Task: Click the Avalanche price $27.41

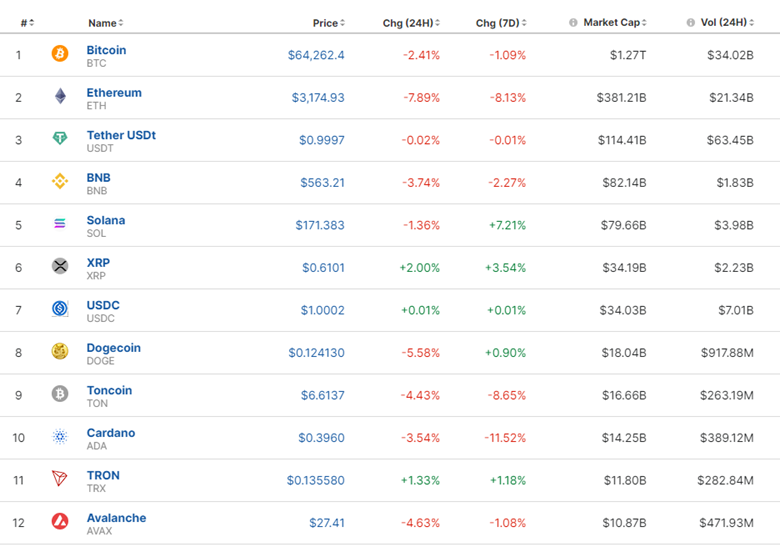Action: click(327, 523)
